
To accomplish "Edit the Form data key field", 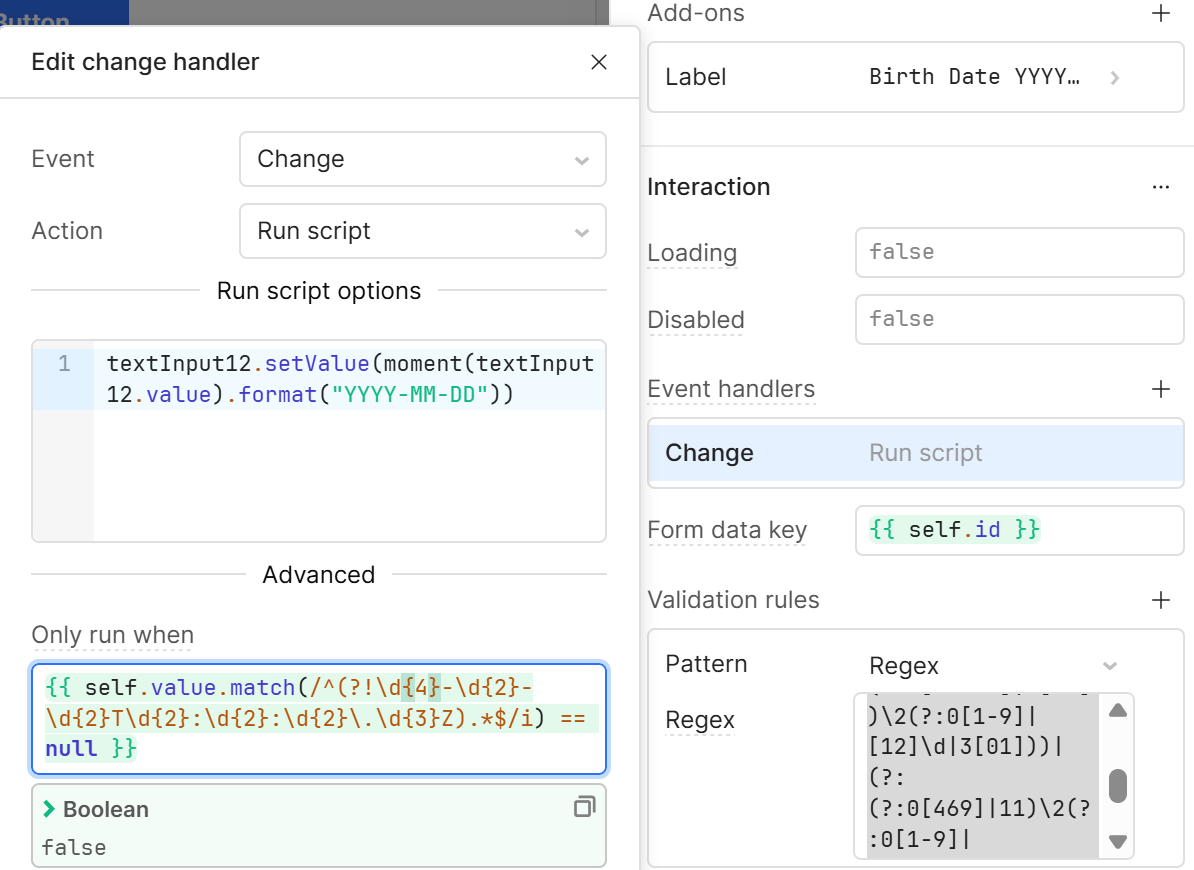I will click(x=1019, y=530).
